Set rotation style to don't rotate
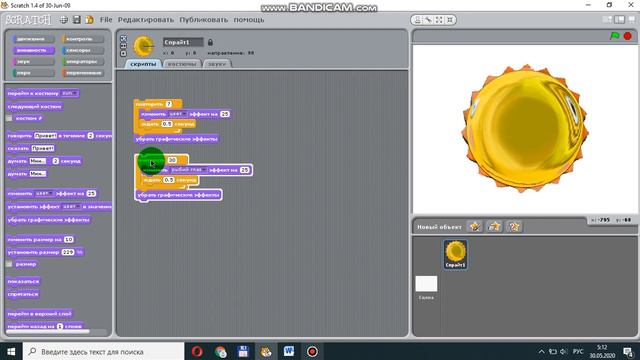Screen dimensions: 640x360 [123, 53]
